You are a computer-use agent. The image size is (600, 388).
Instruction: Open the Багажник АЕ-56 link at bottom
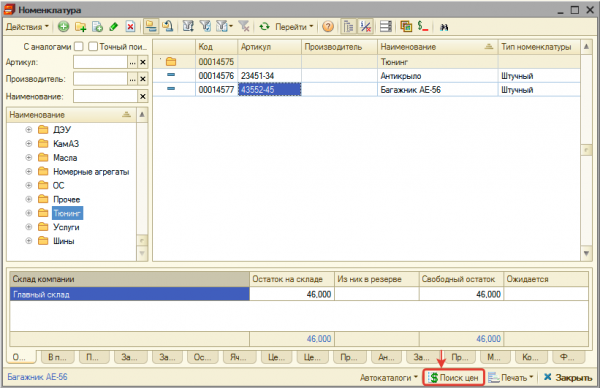(37, 377)
